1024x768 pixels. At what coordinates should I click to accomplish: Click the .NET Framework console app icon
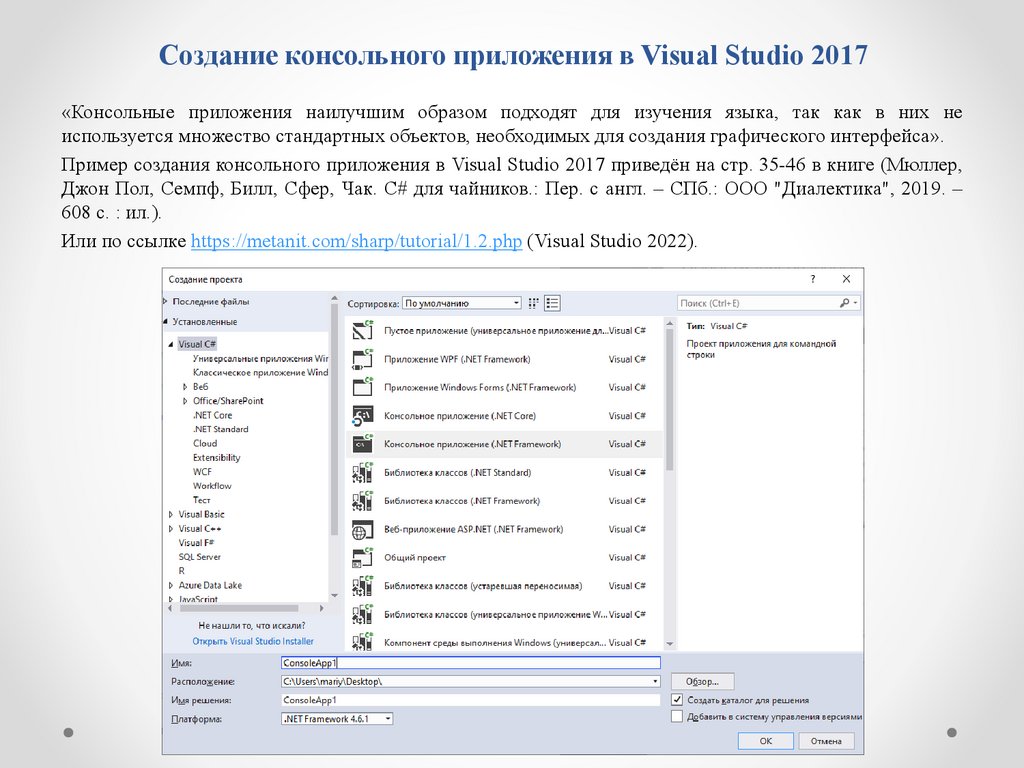pyautogui.click(x=363, y=443)
